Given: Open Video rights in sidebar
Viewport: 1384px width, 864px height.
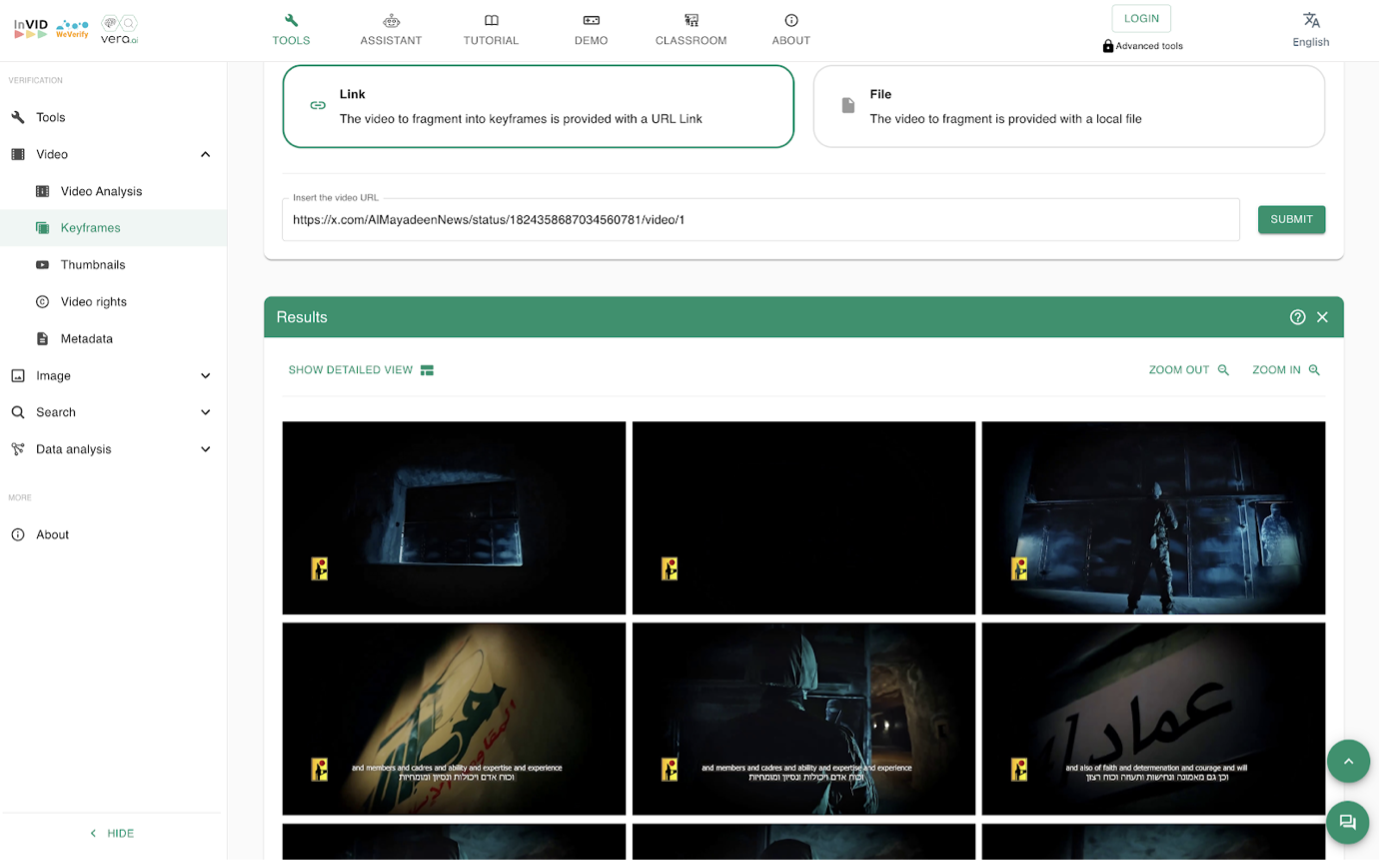Looking at the screenshot, I should pos(114,302).
